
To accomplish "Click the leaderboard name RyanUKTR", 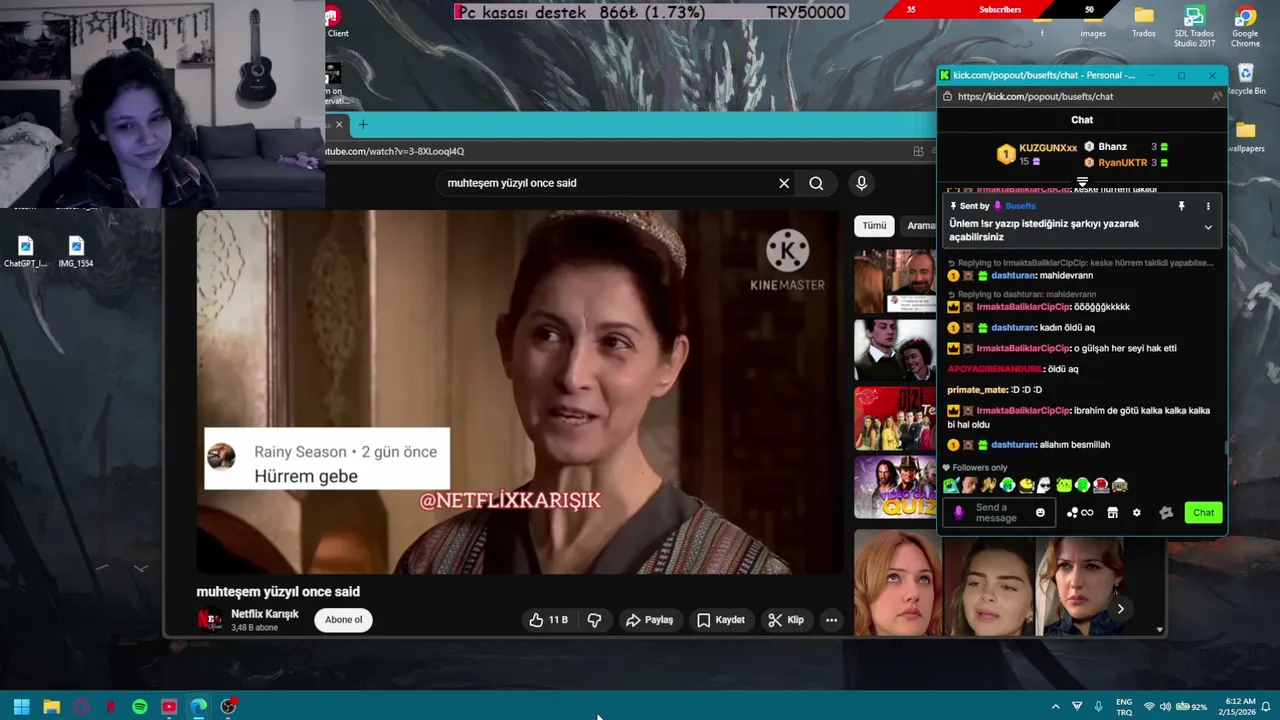I will coord(1123,163).
